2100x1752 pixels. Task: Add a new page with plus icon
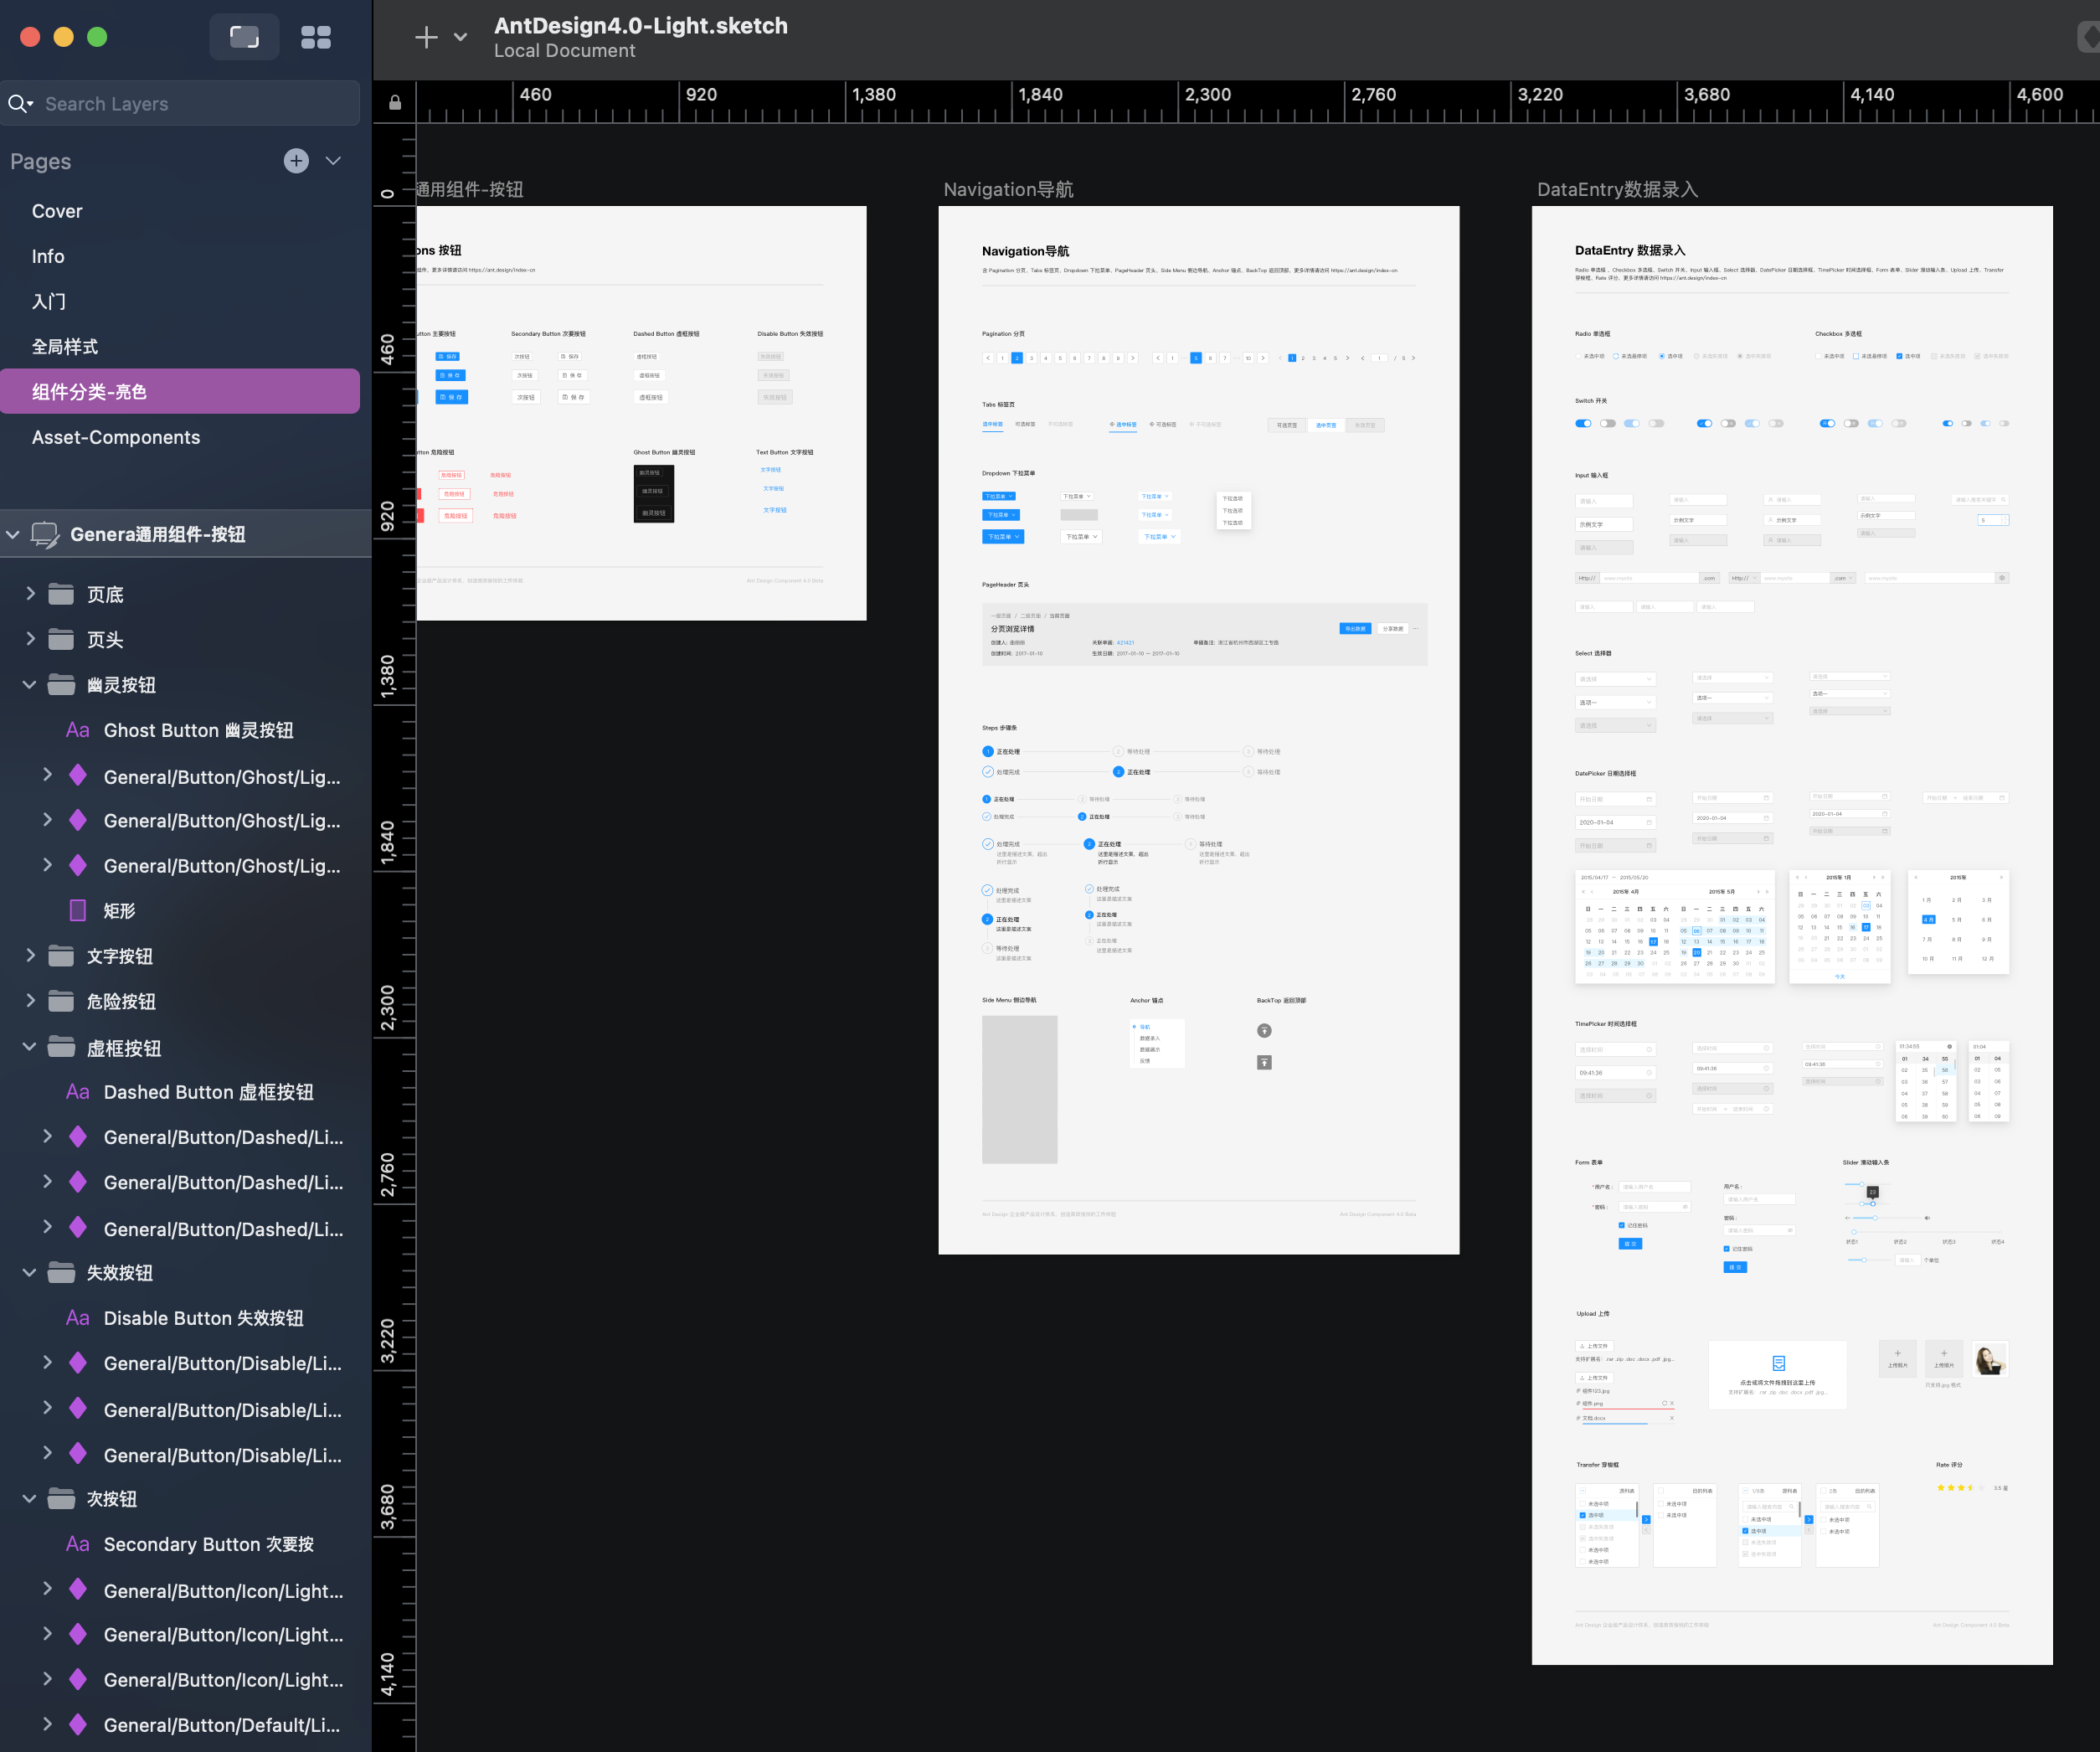pyautogui.click(x=296, y=161)
